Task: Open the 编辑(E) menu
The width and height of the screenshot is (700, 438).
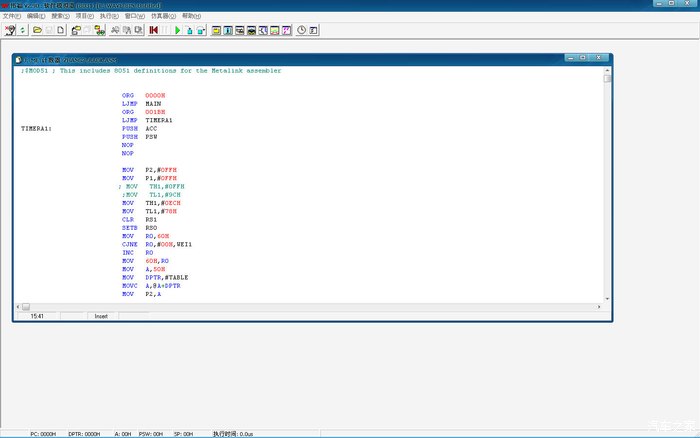Action: coord(36,17)
